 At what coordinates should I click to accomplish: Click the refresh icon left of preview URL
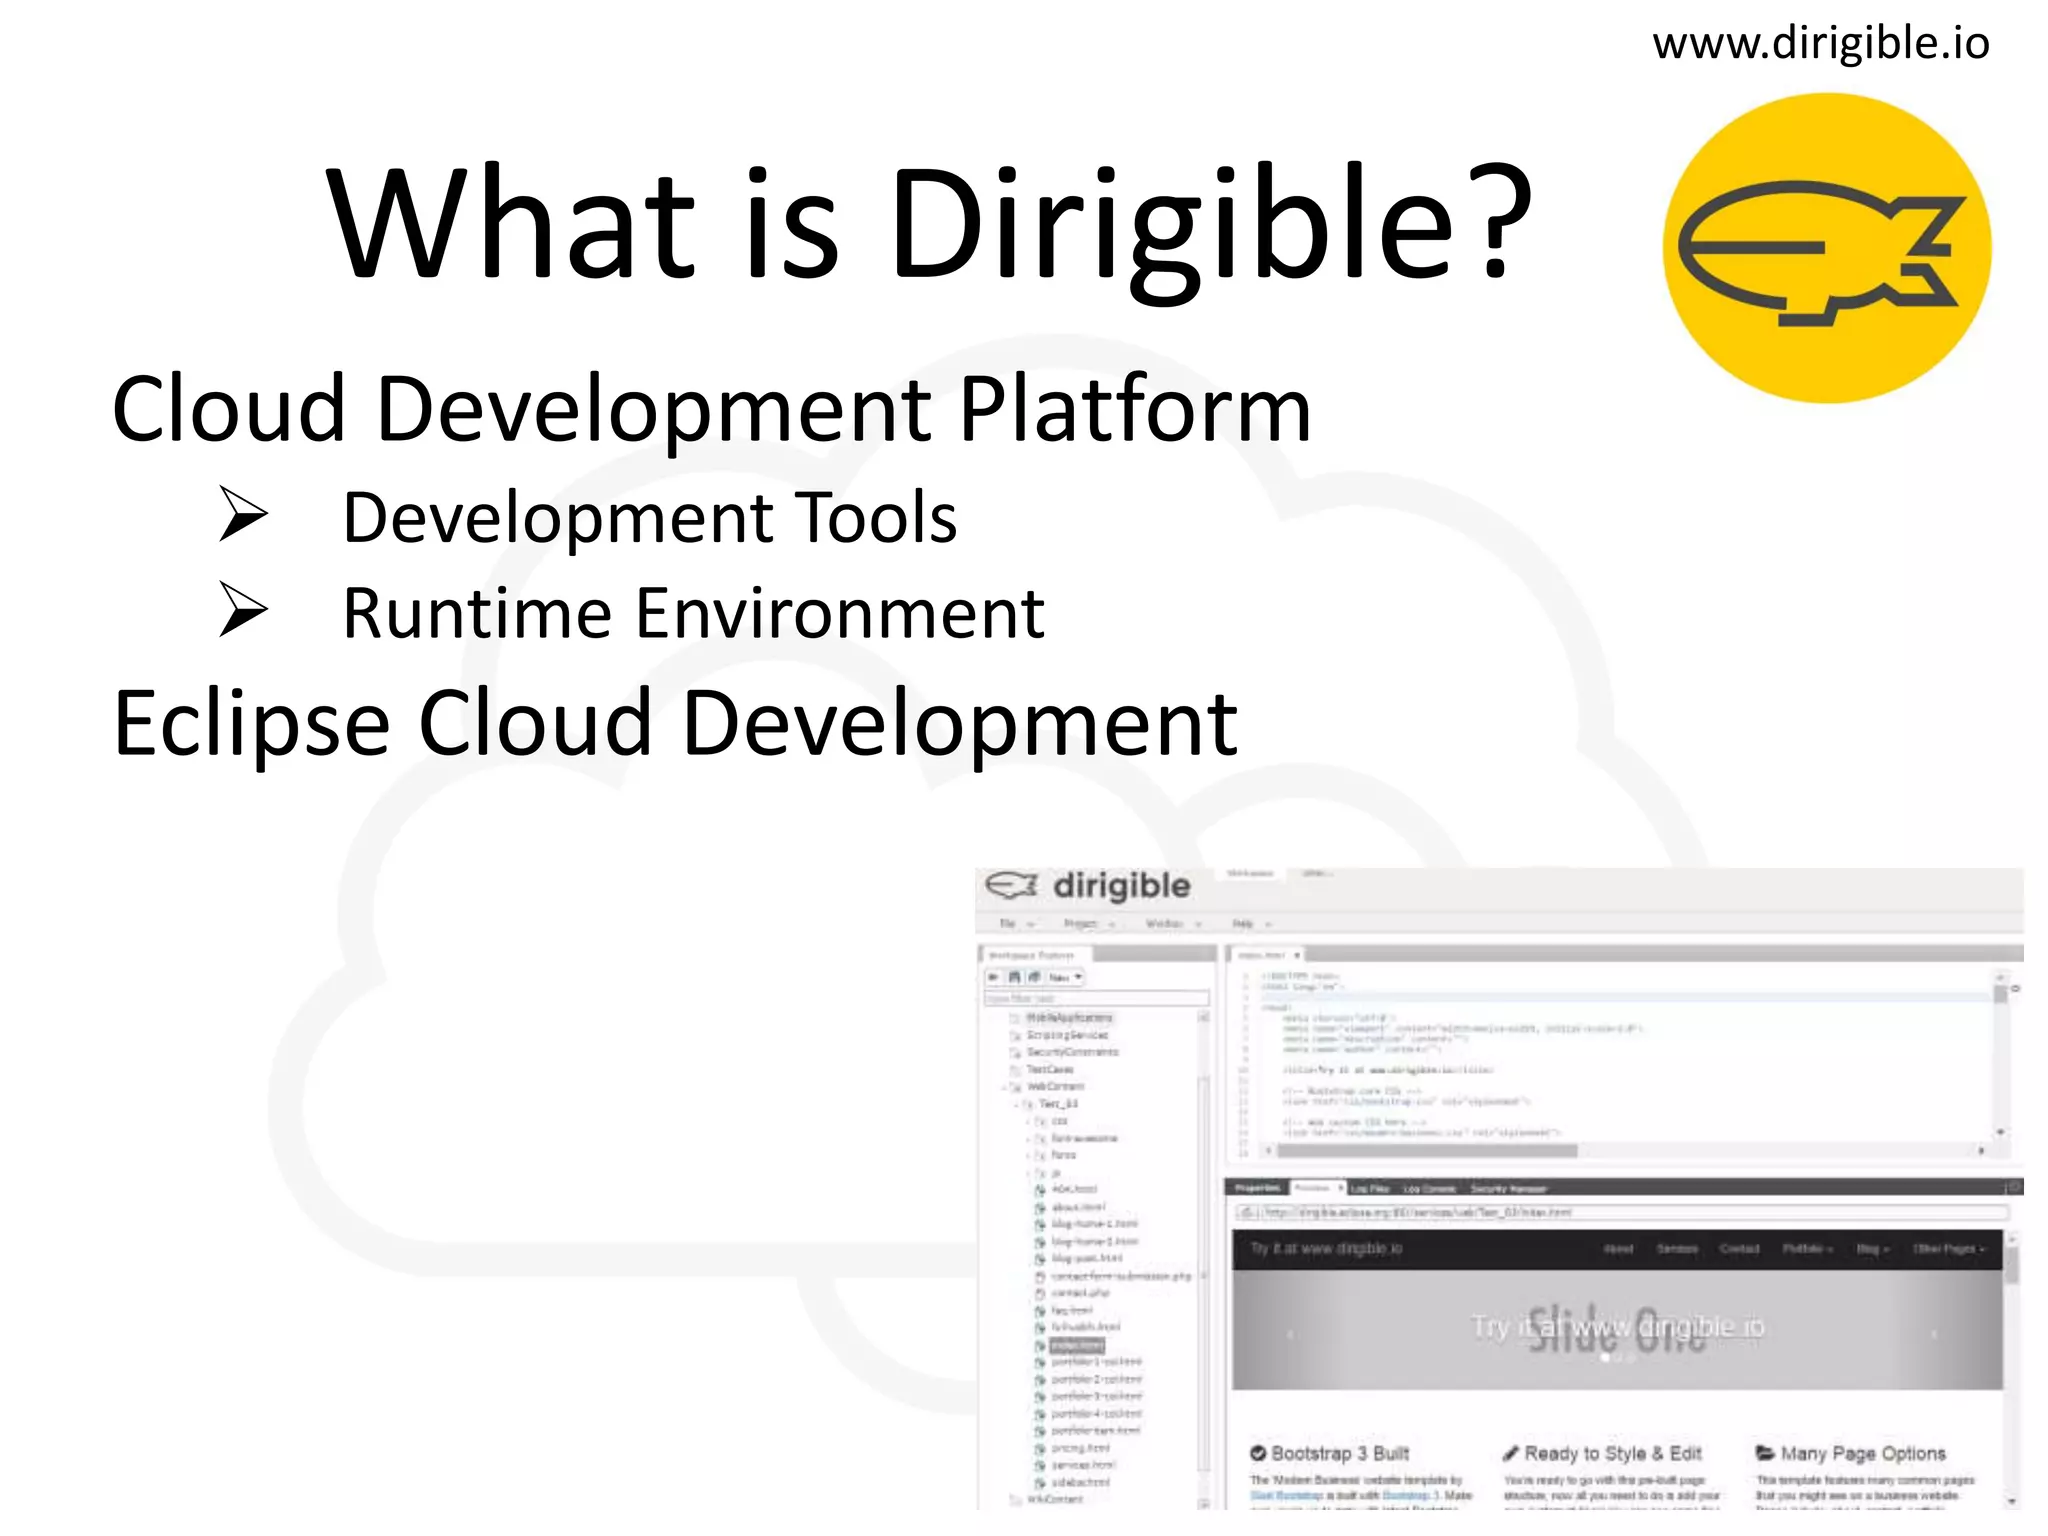click(x=1247, y=1212)
